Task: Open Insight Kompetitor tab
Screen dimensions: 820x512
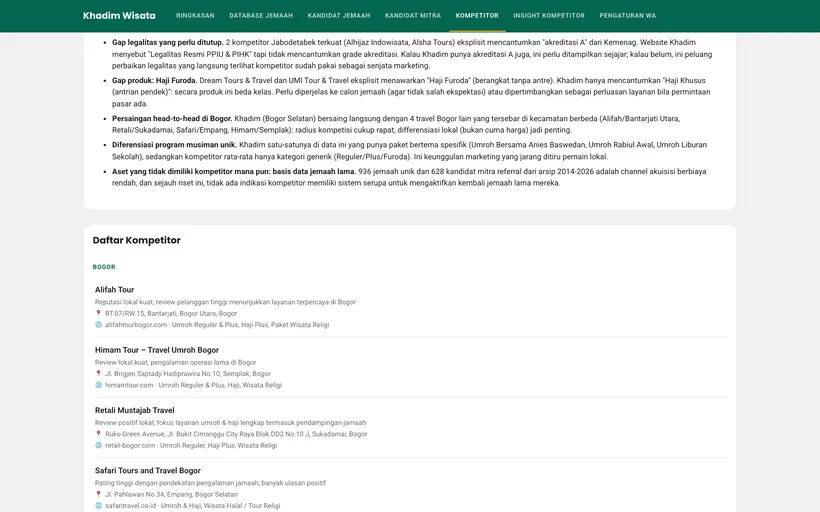Action: click(x=549, y=16)
